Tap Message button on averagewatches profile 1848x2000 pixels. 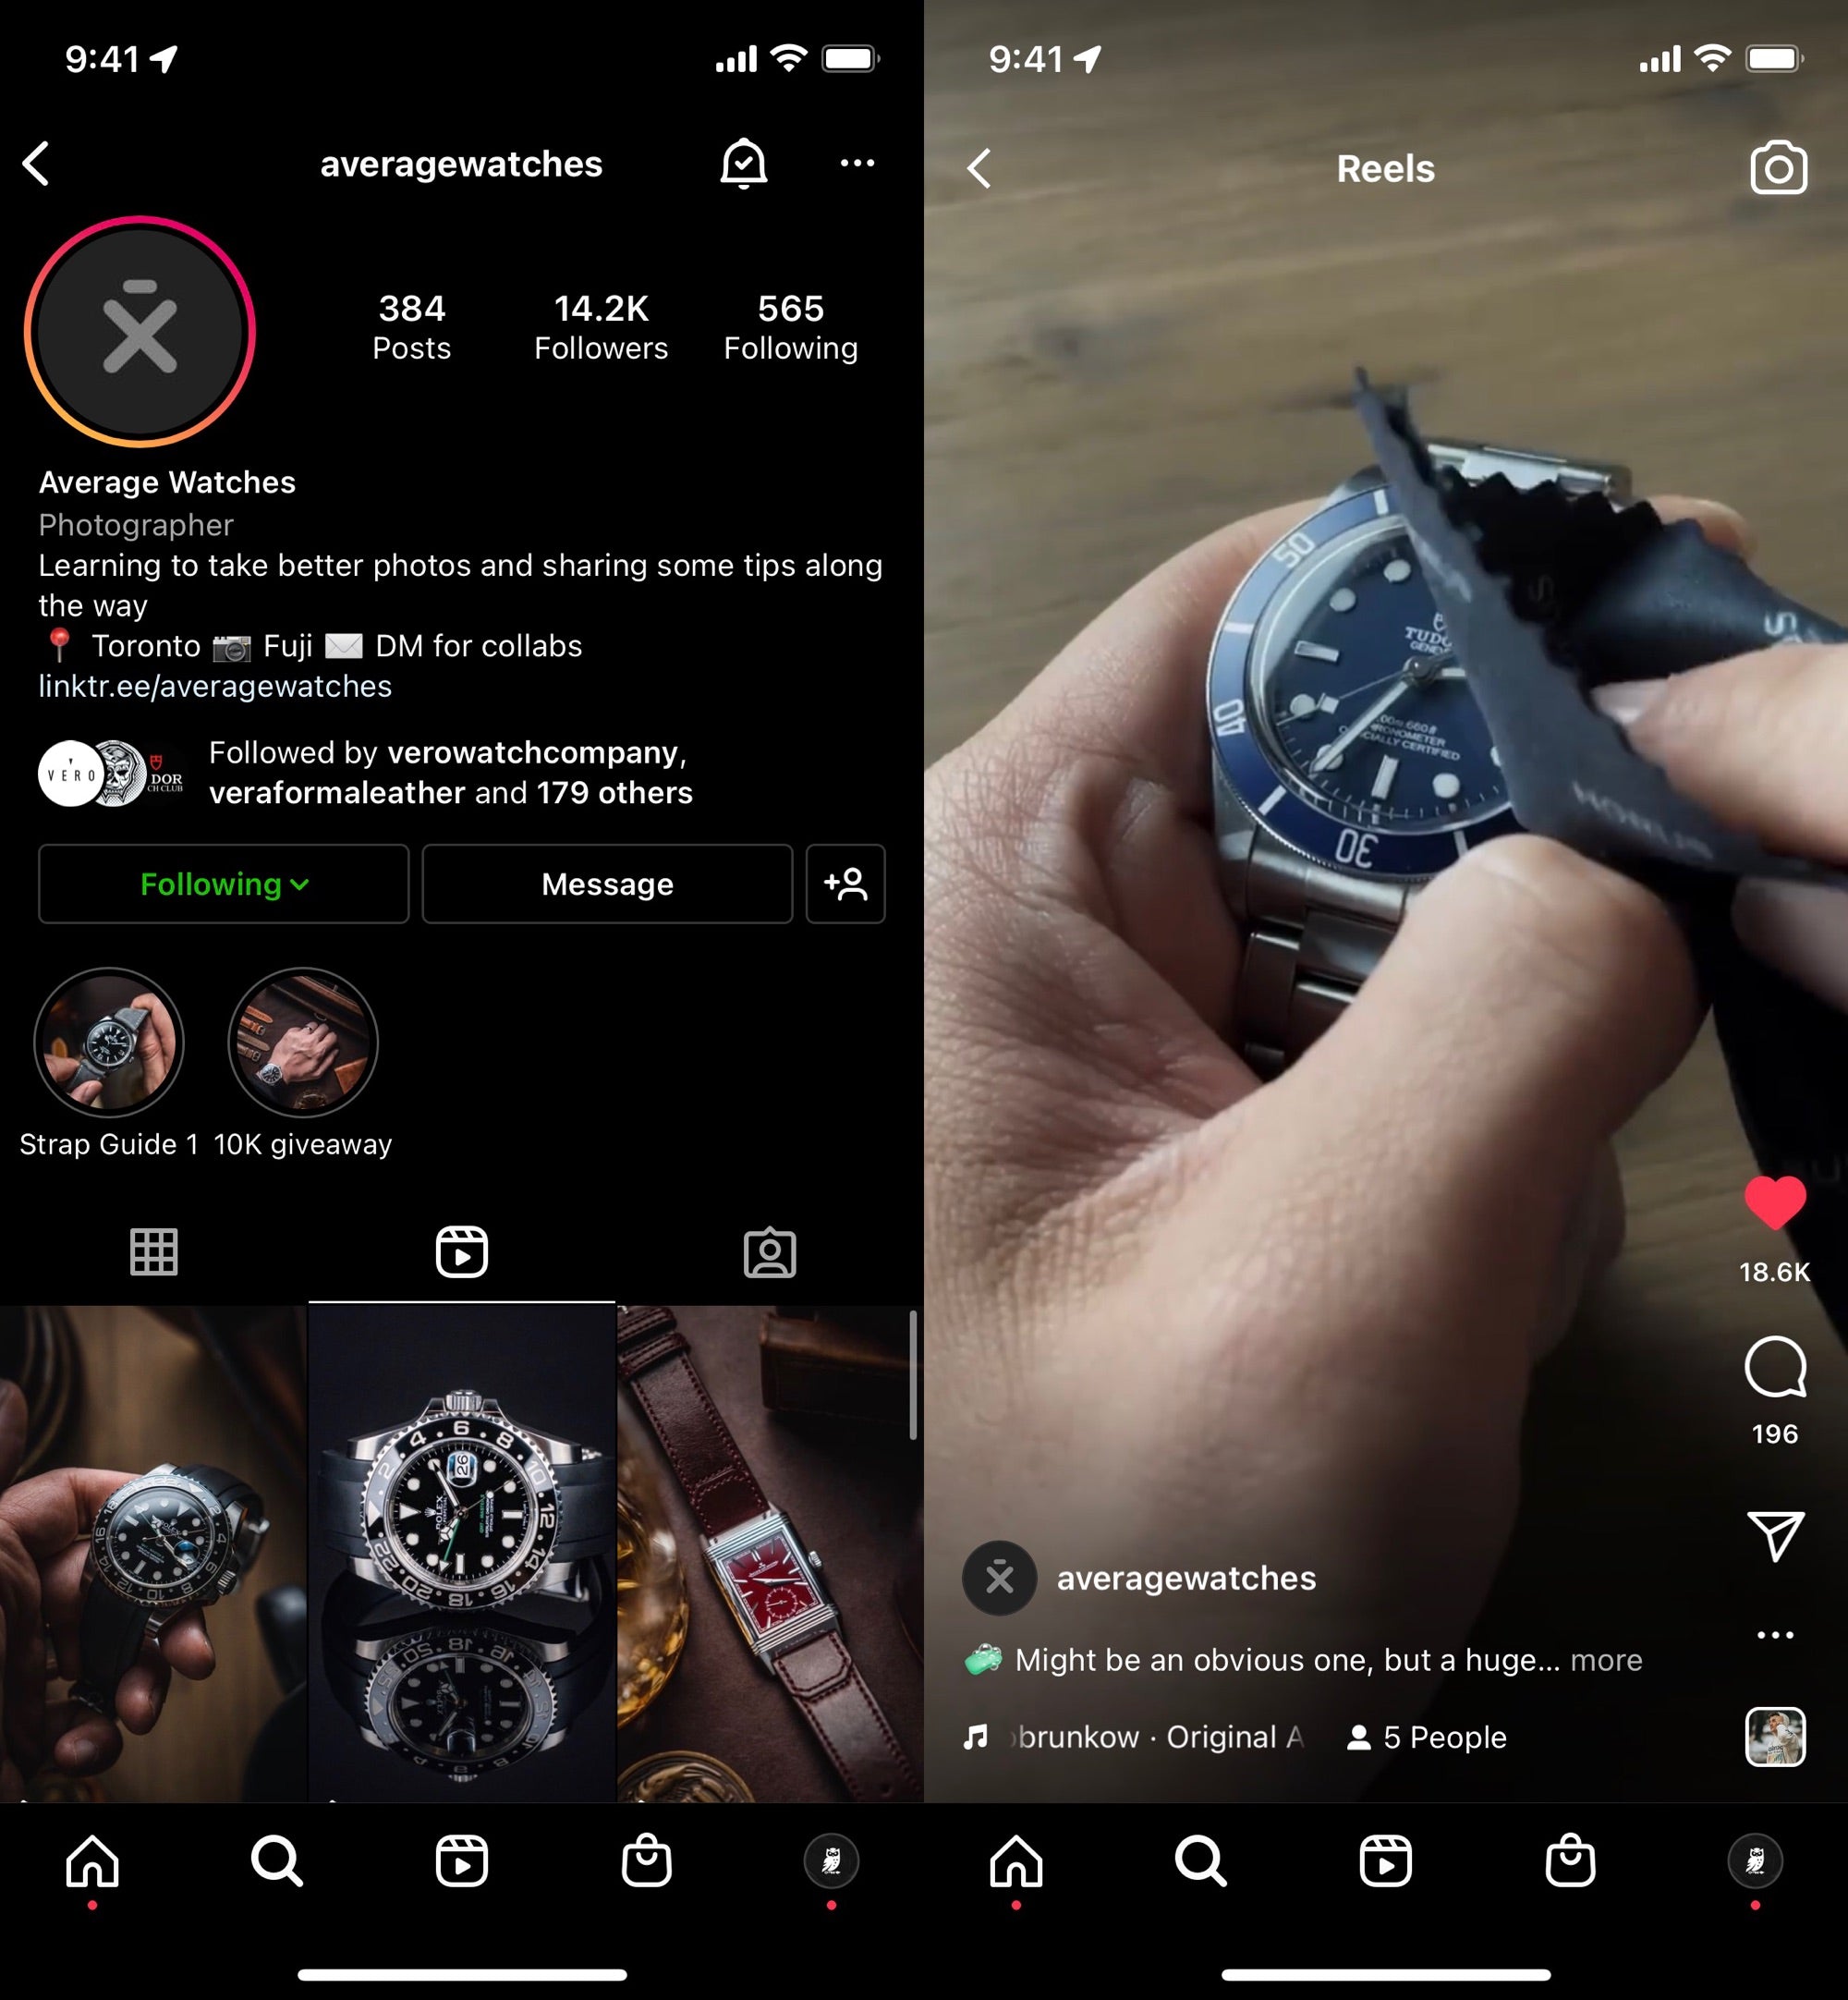[x=608, y=885]
